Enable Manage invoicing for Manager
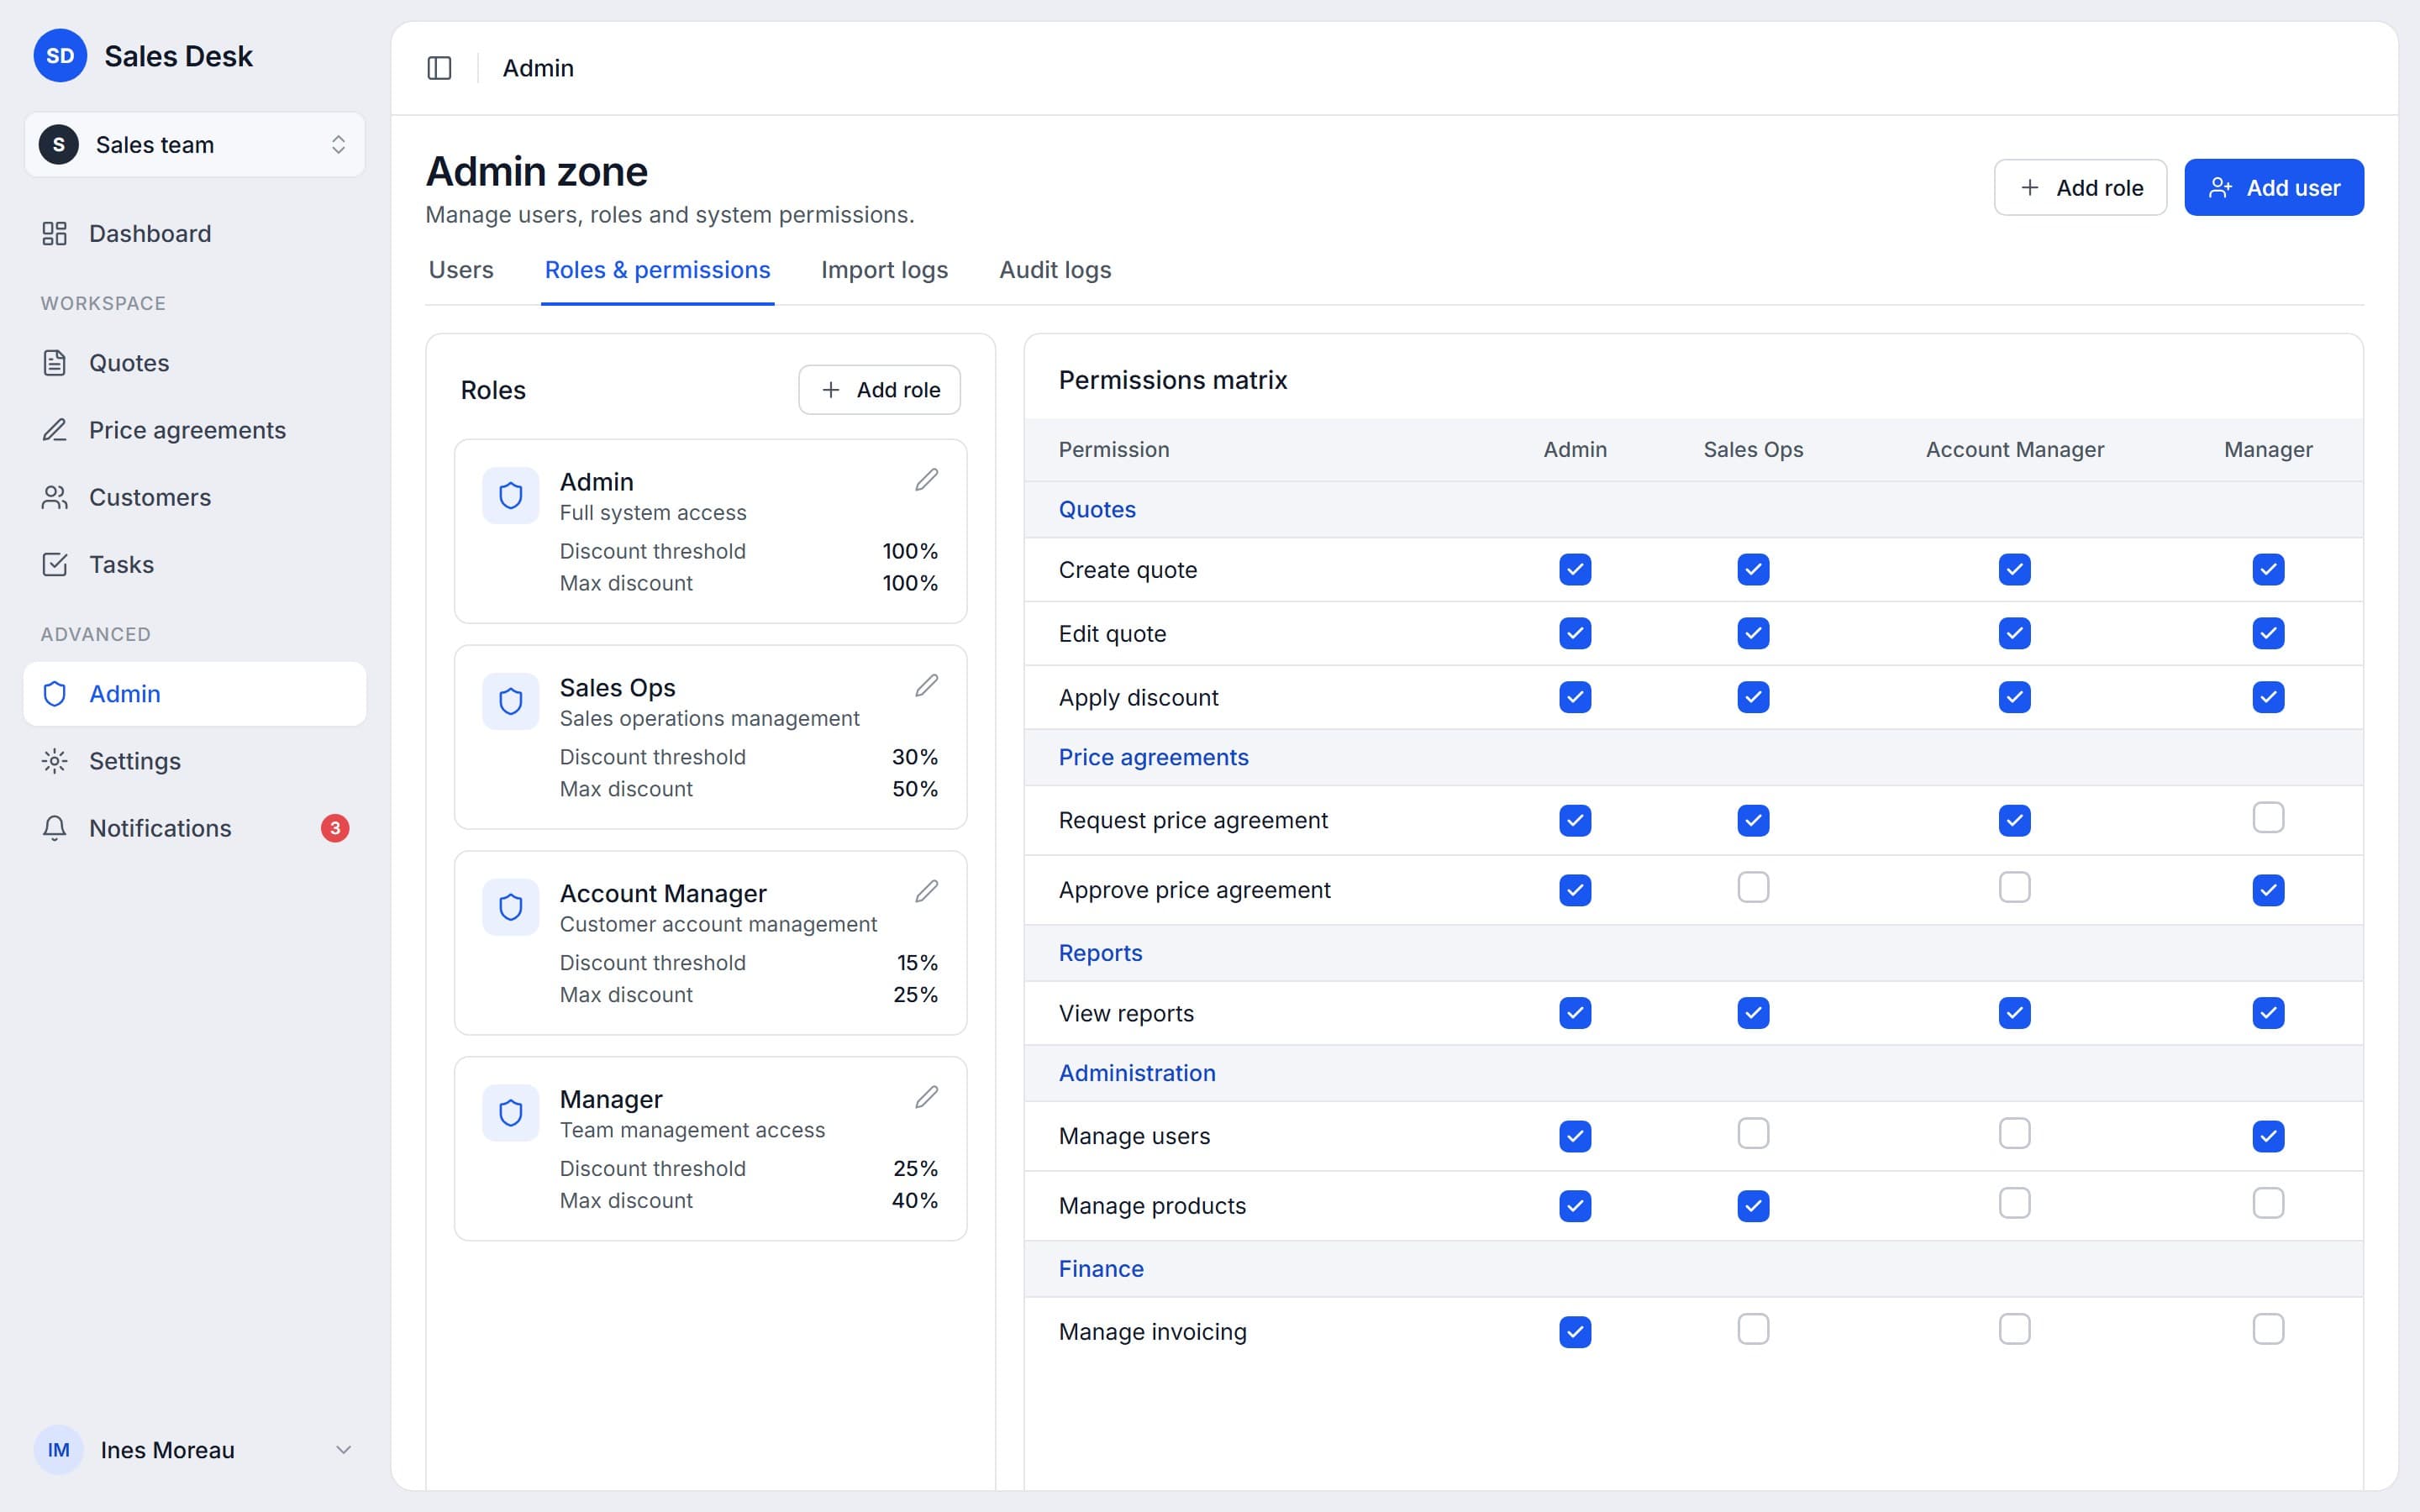2420x1512 pixels. tap(2267, 1329)
